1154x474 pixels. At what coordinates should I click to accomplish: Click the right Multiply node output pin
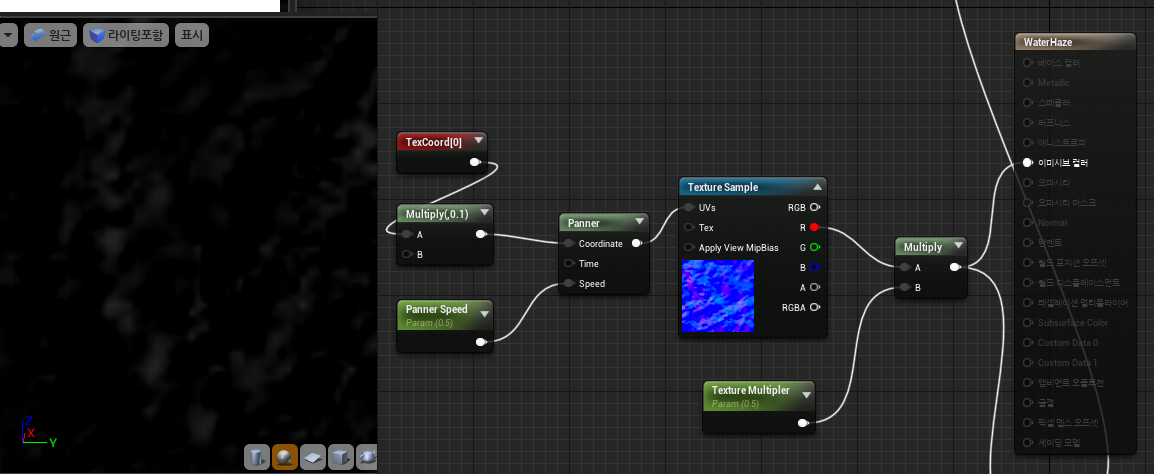click(x=955, y=267)
